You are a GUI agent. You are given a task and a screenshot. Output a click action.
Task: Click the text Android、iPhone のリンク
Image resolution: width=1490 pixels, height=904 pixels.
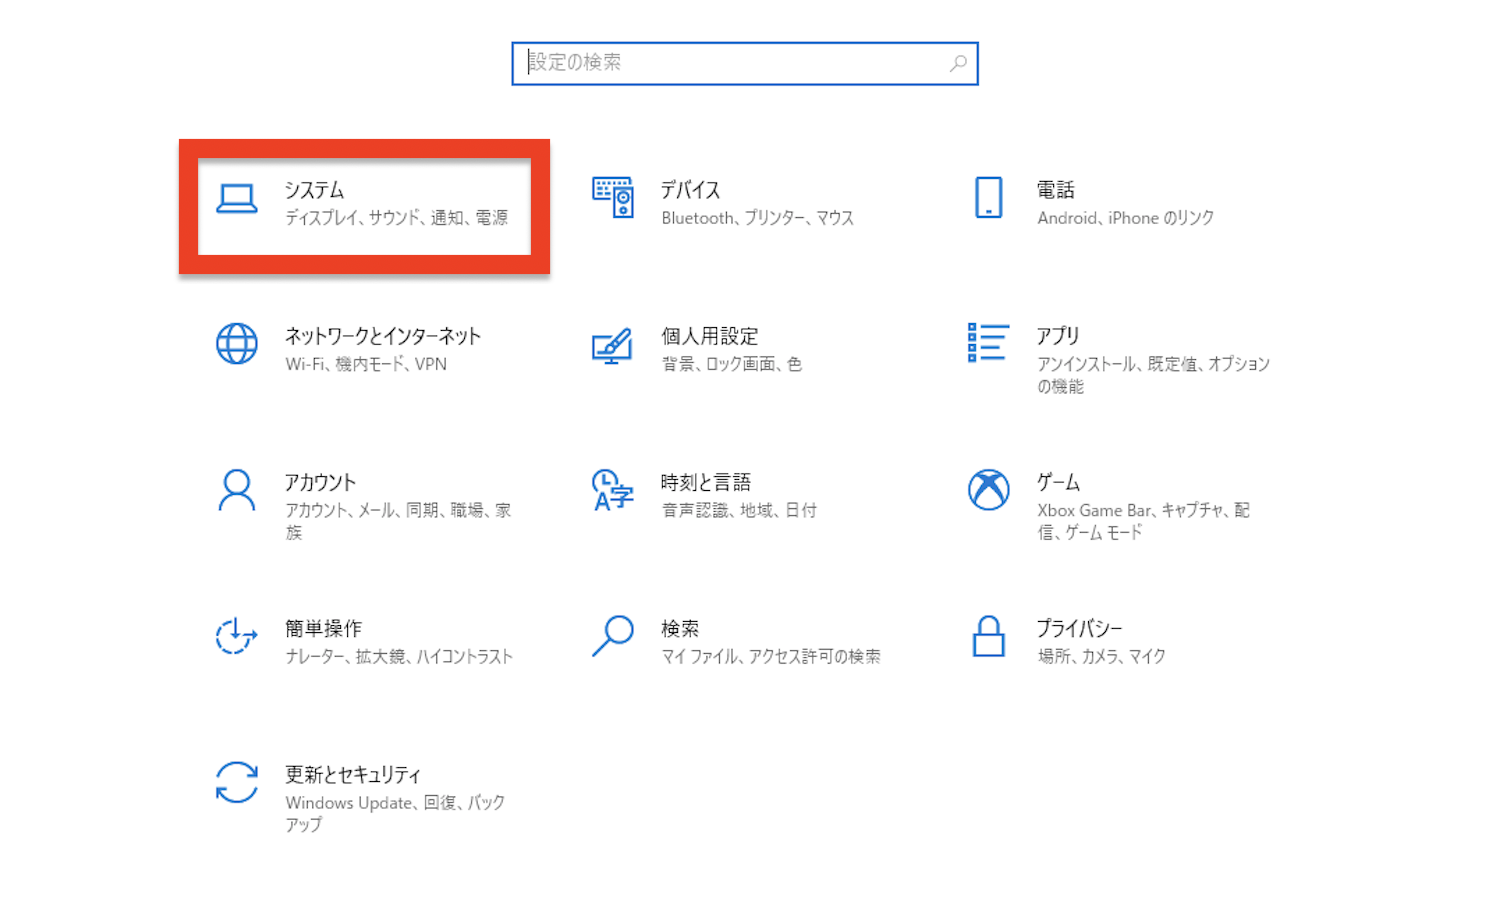1126,218
